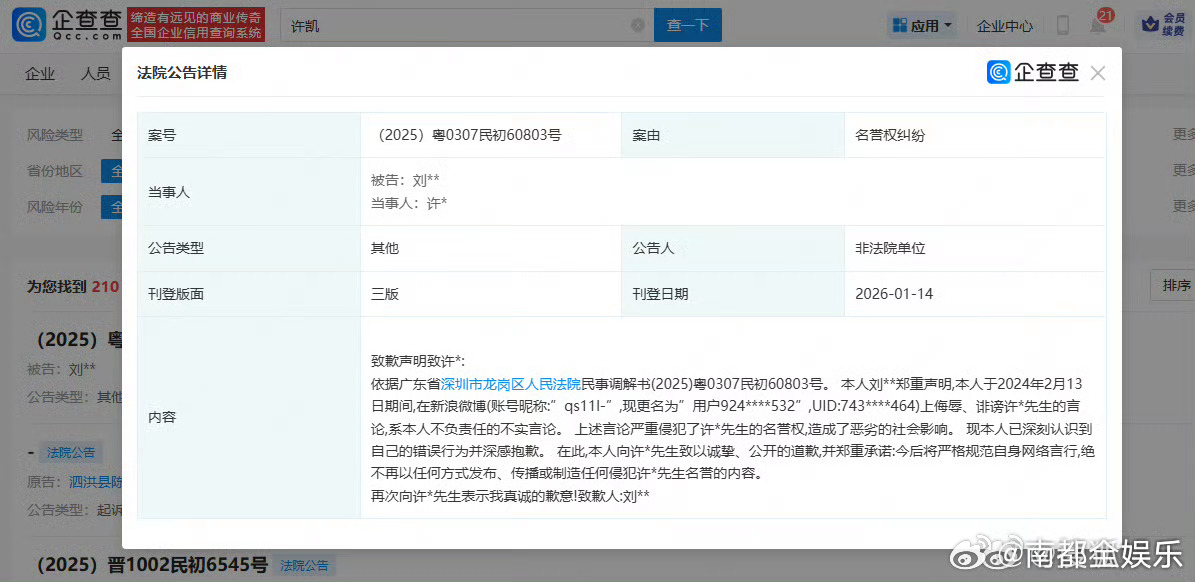Go to 企业中心 in the header
This screenshot has height=582, width=1195.
point(1004,26)
